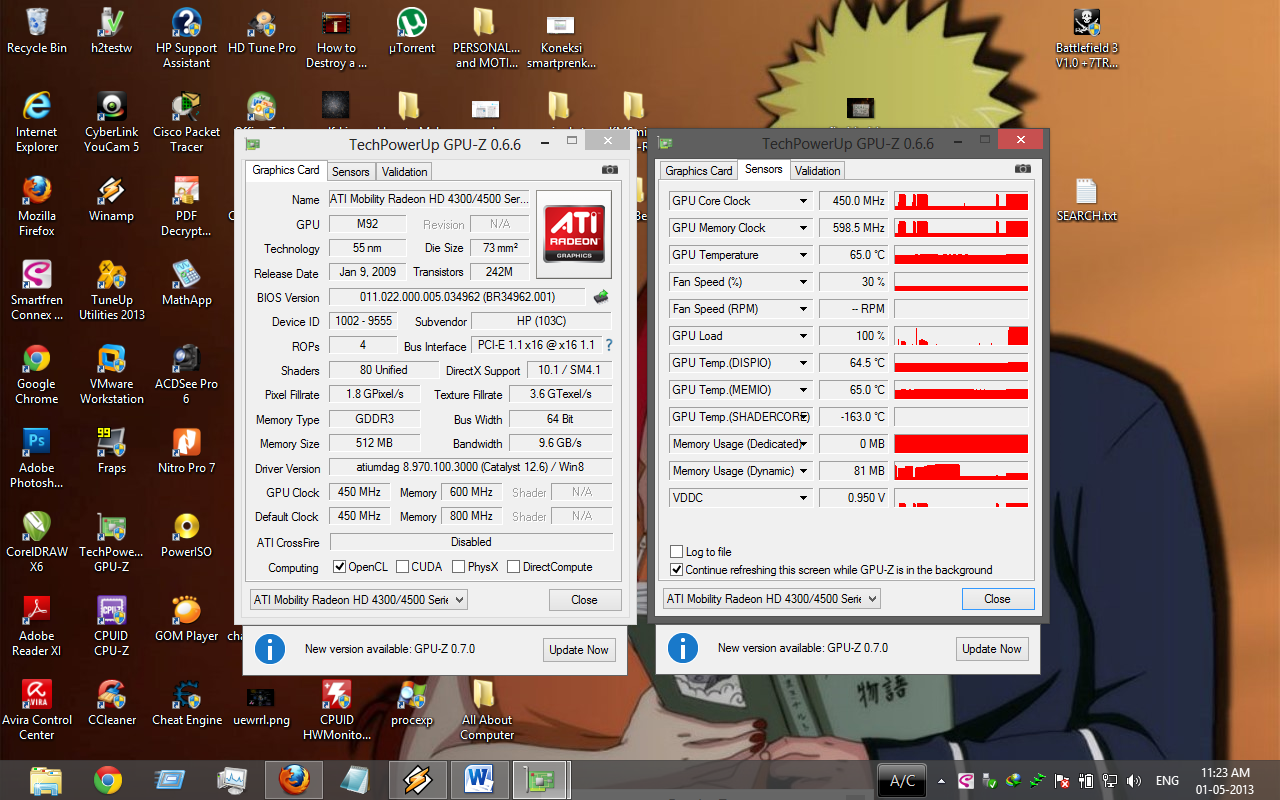
Task: Select Graphics Card tab in left GPU-Z window
Action: [x=286, y=170]
